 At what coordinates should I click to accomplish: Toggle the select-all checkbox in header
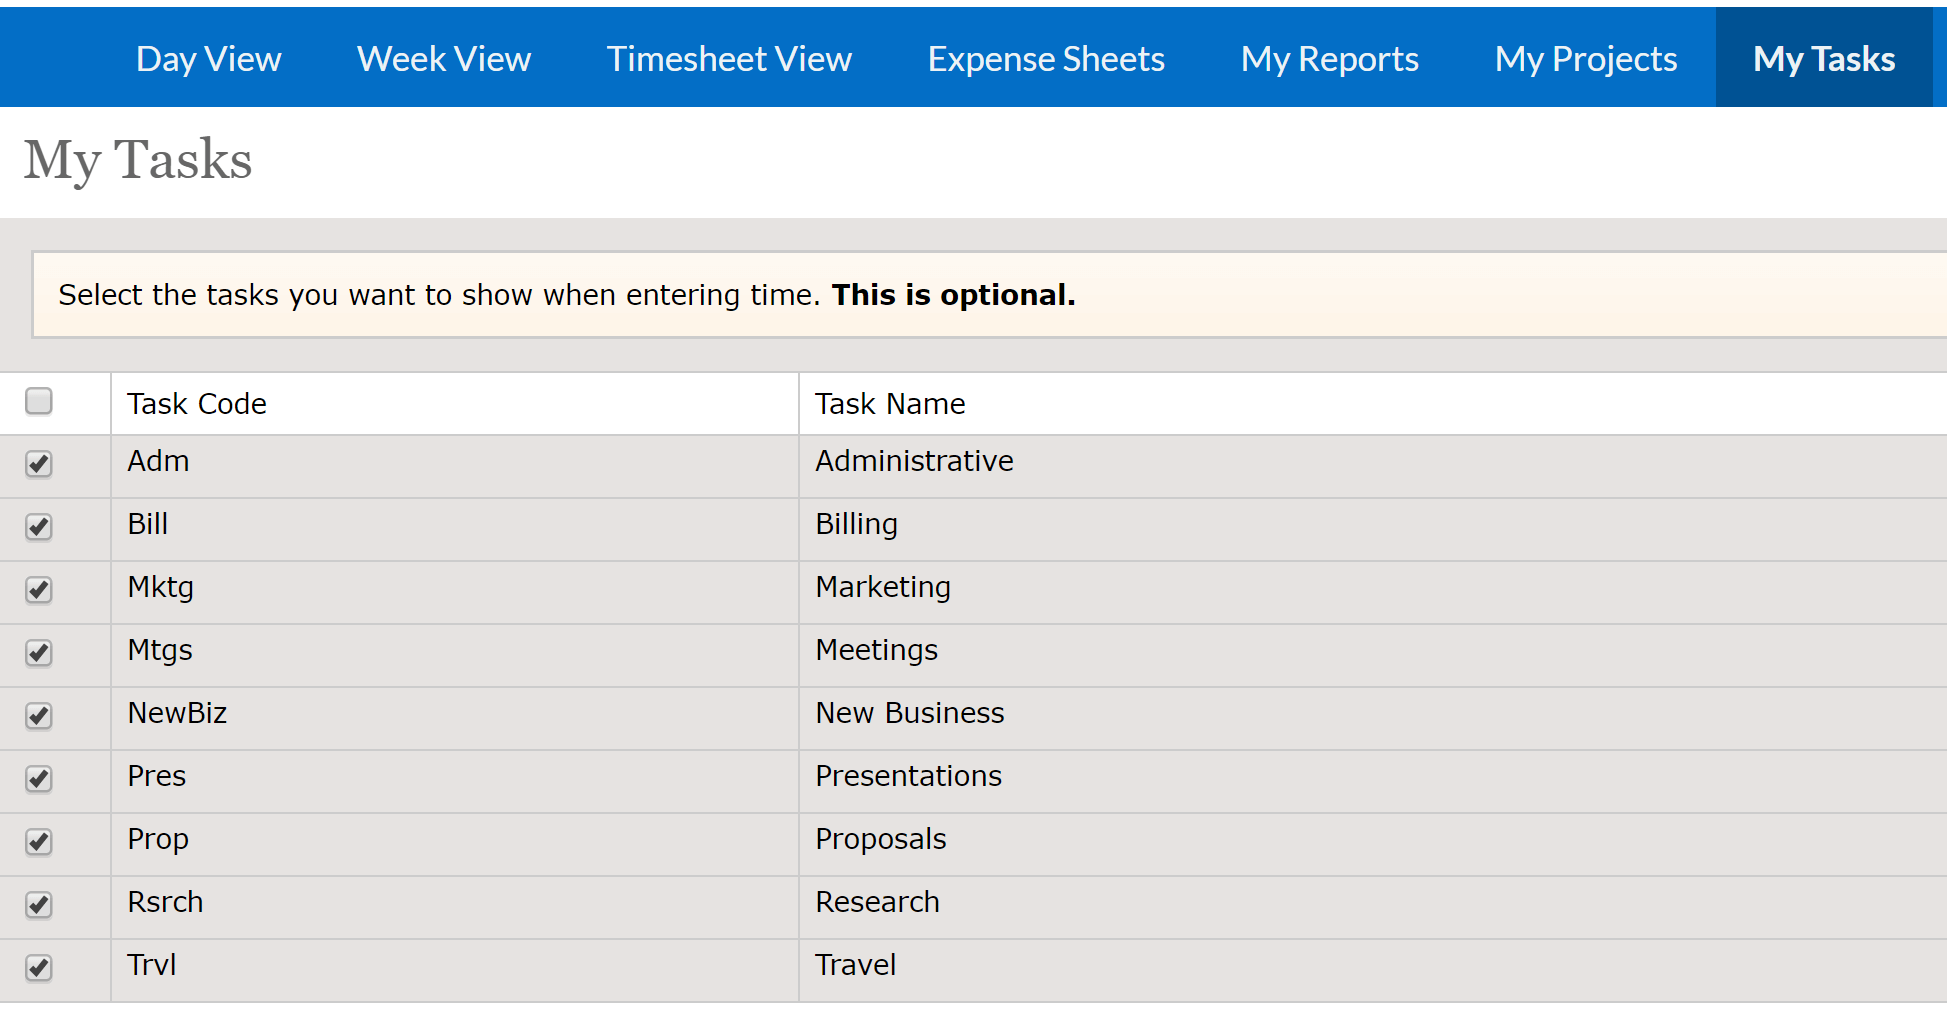coord(38,401)
